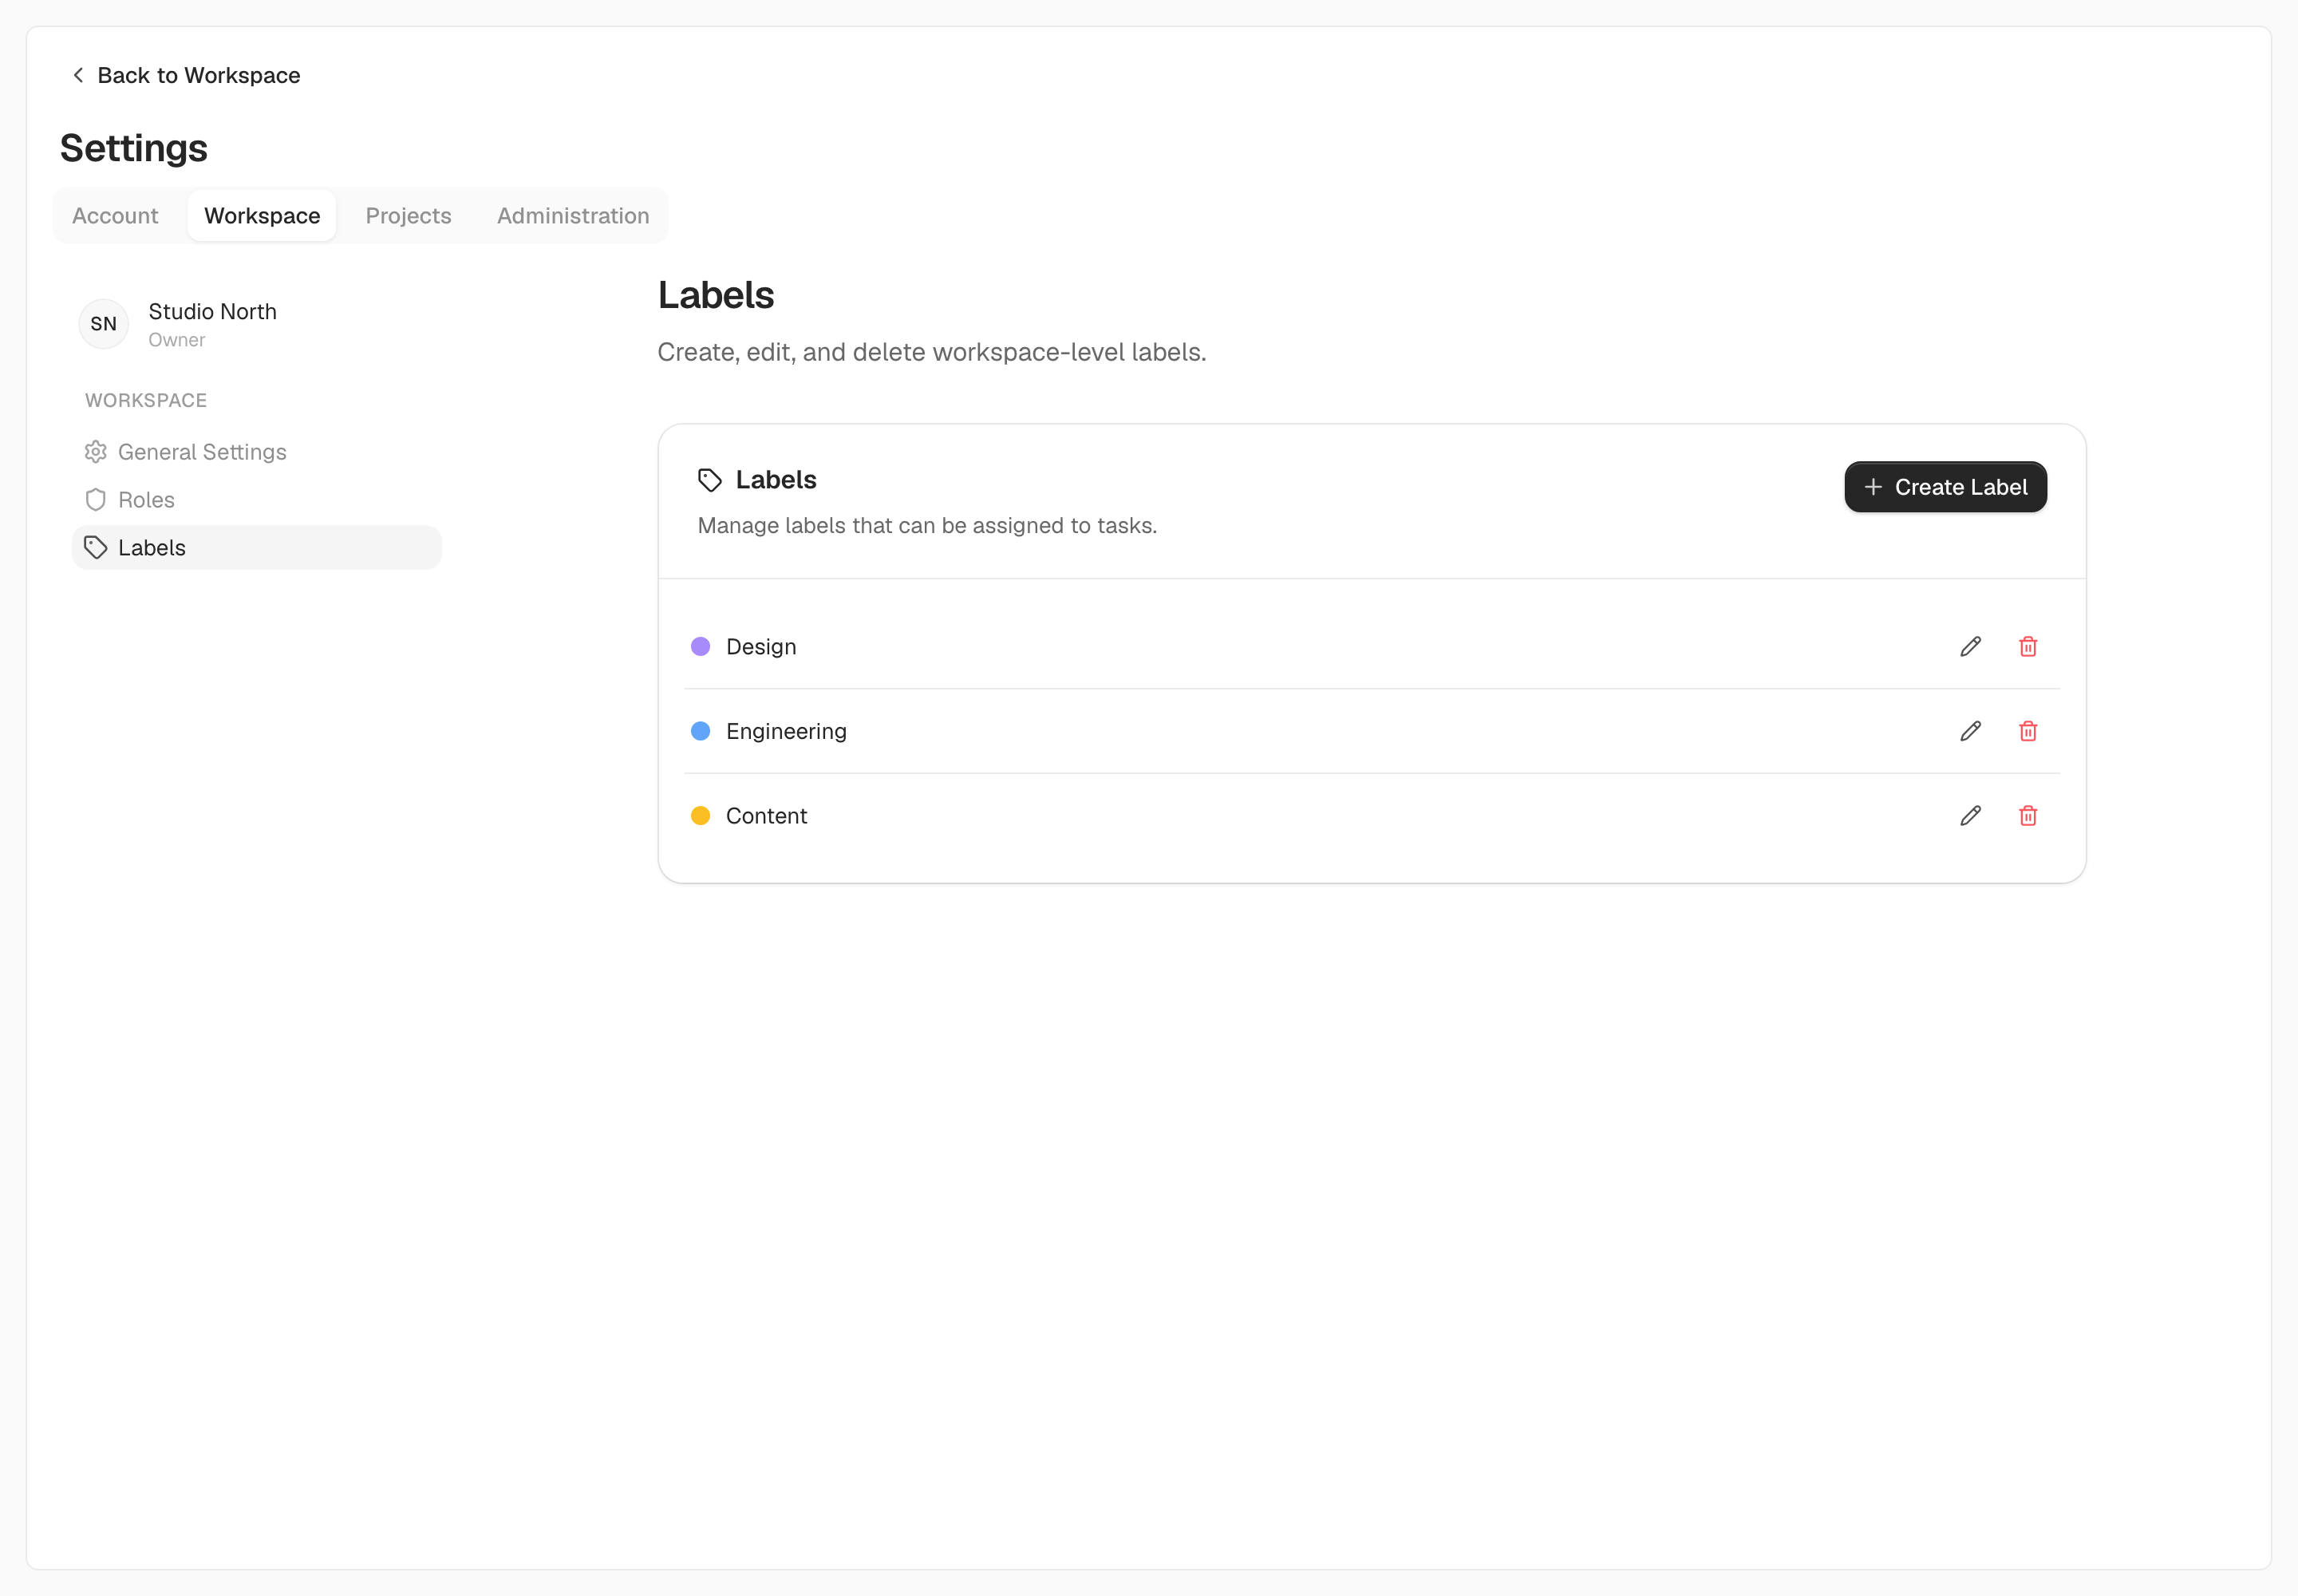Select the Workspace tab
The width and height of the screenshot is (2298, 1596).
(262, 216)
